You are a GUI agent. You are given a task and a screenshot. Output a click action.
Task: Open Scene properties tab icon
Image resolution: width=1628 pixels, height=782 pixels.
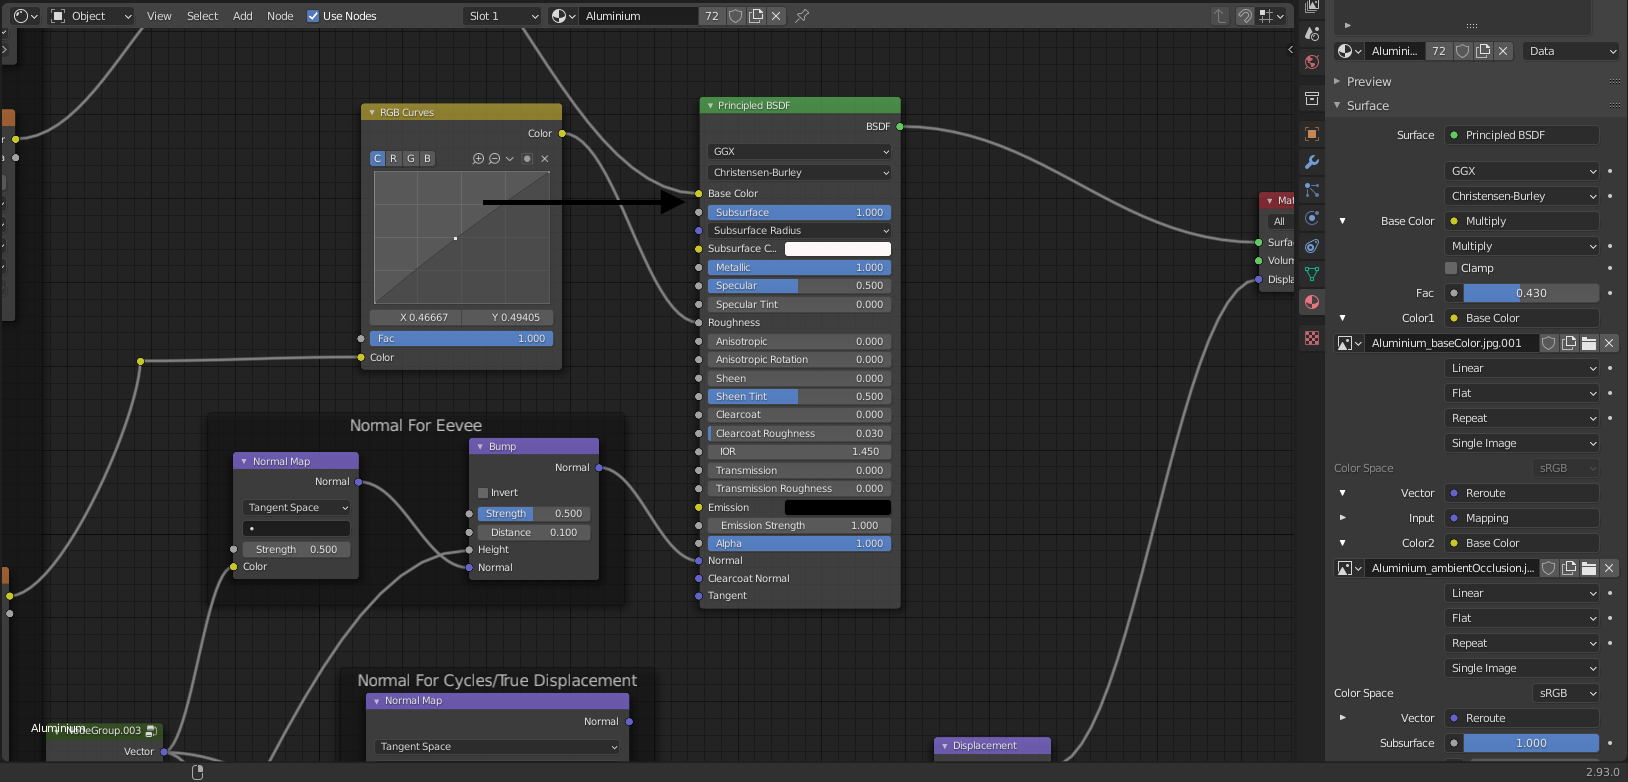pos(1312,34)
